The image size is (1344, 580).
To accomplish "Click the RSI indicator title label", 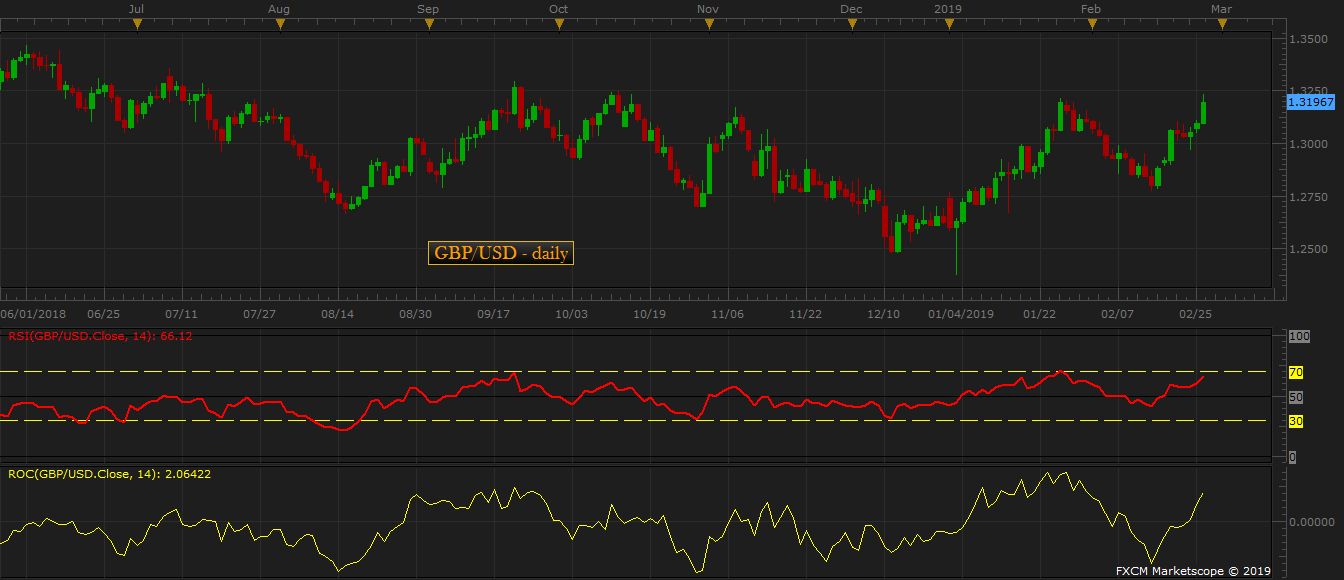I will (100, 336).
